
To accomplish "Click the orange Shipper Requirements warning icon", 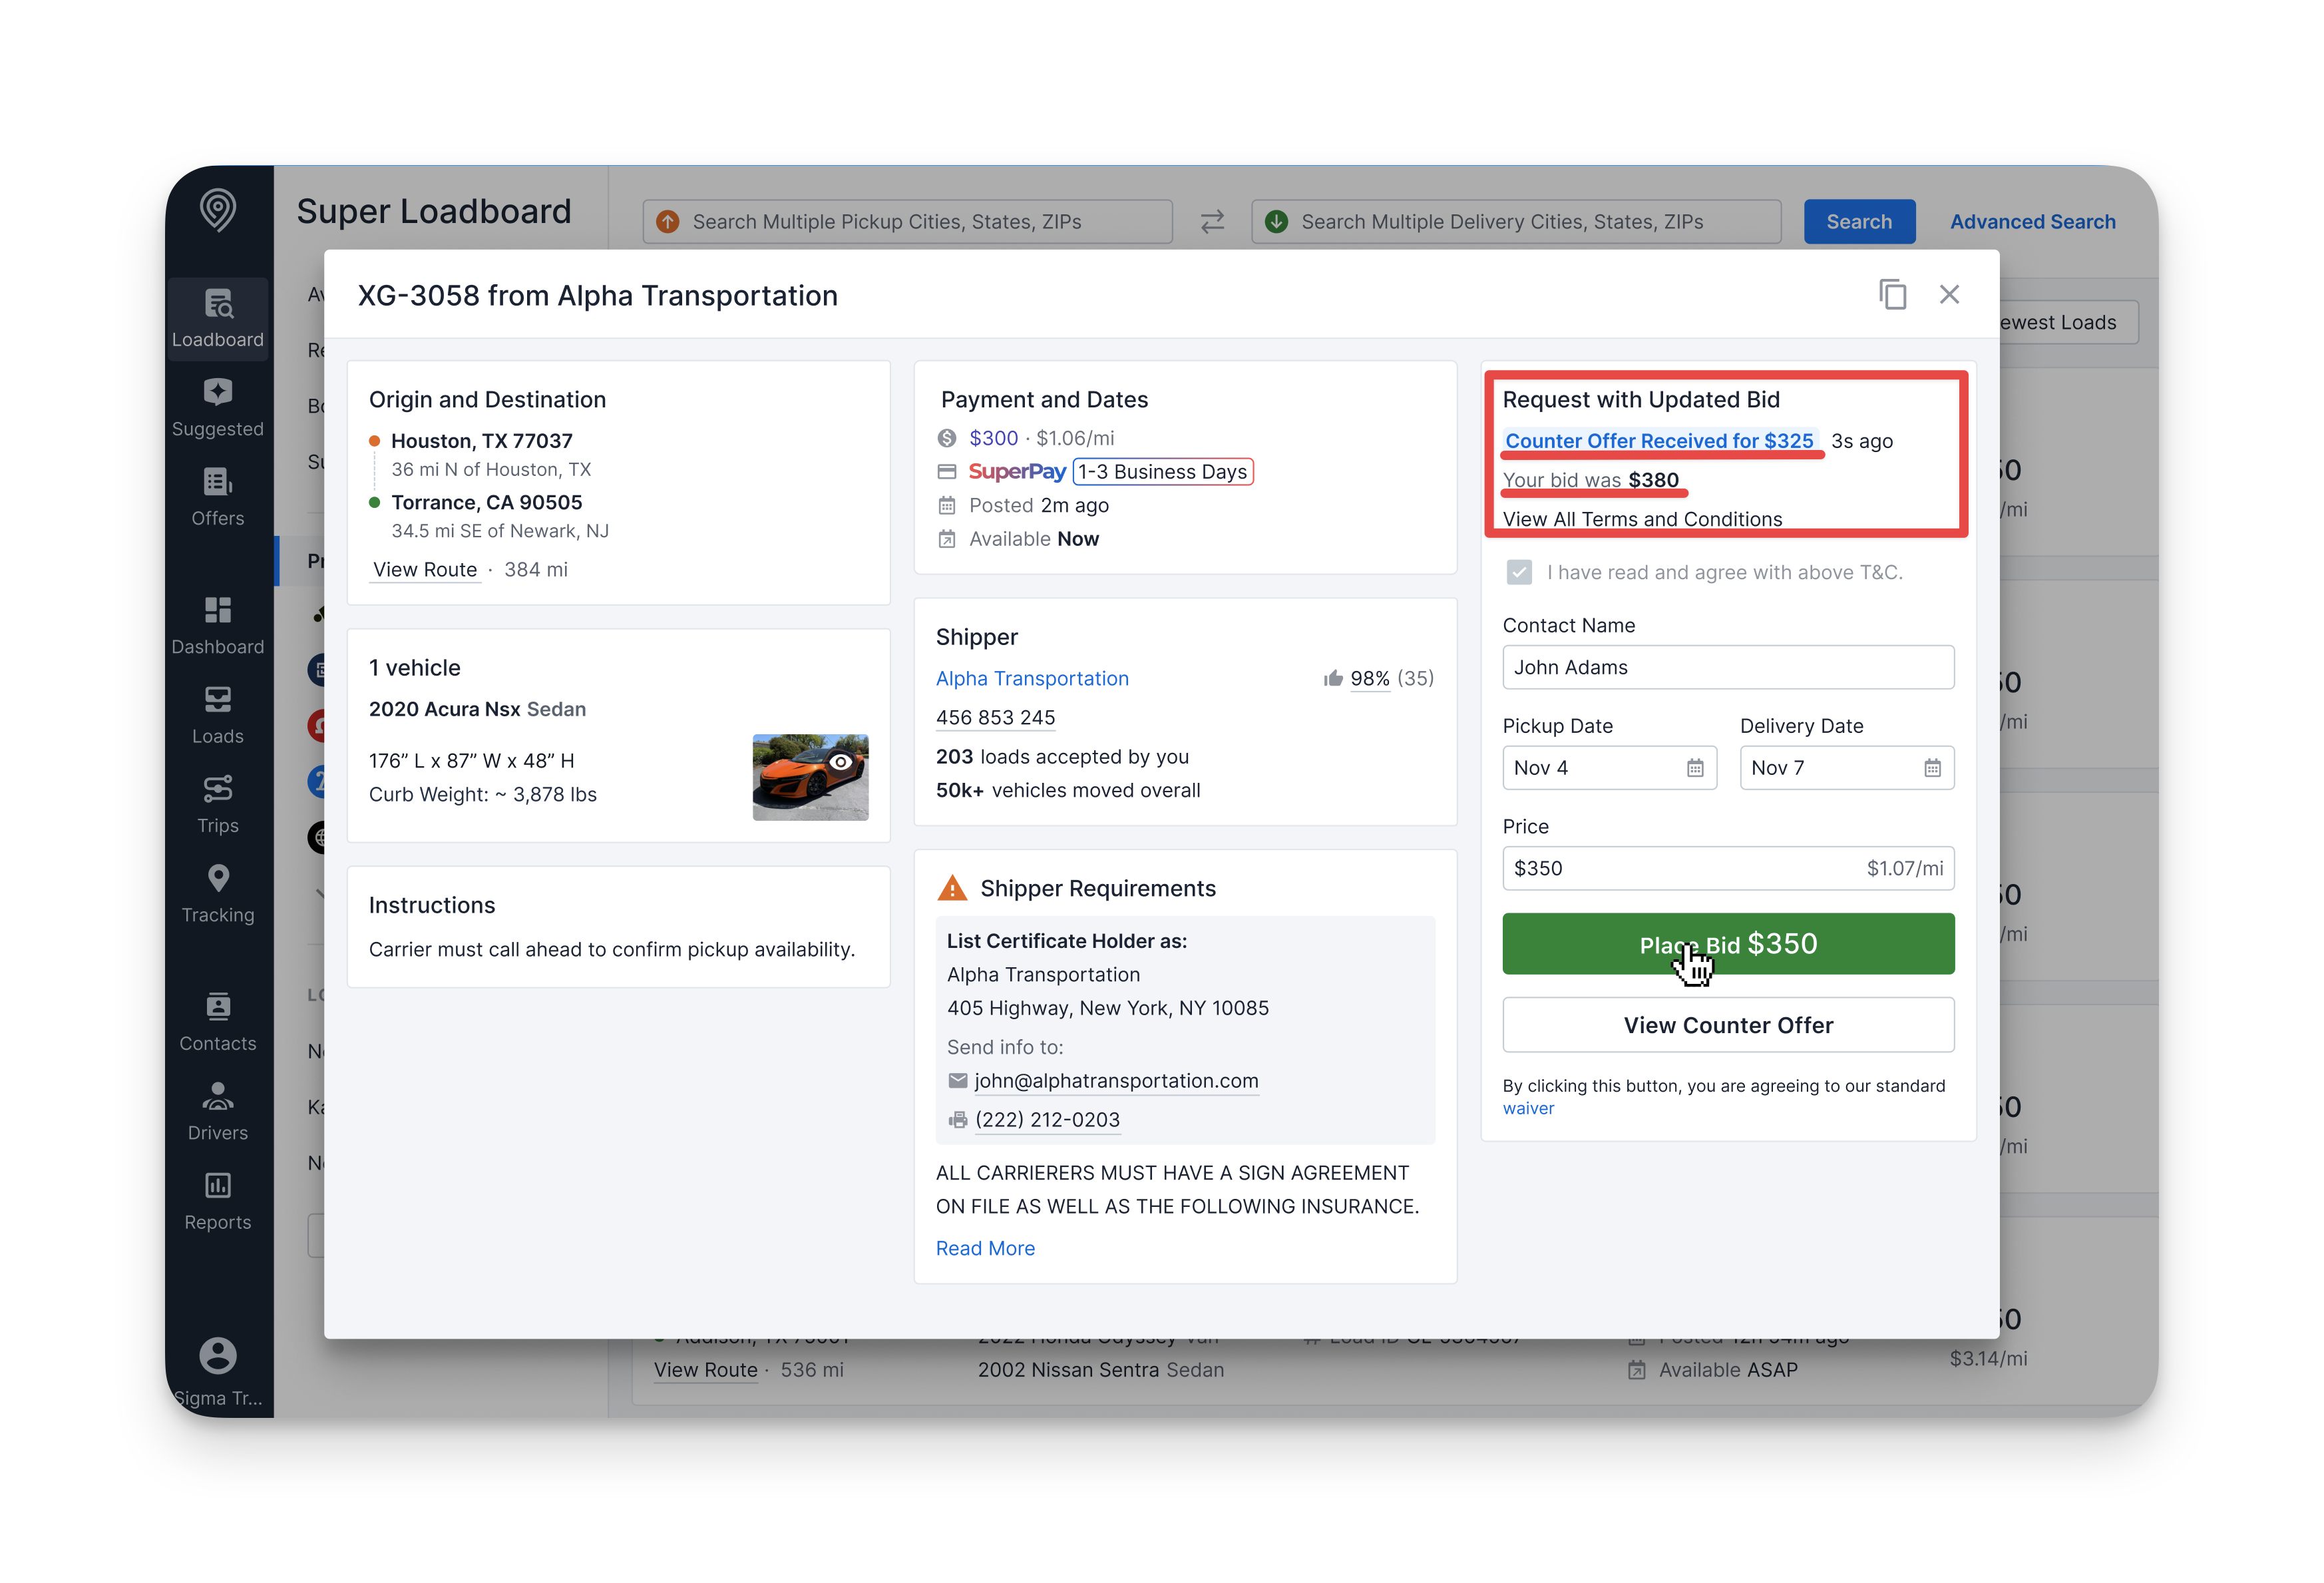I will (952, 888).
